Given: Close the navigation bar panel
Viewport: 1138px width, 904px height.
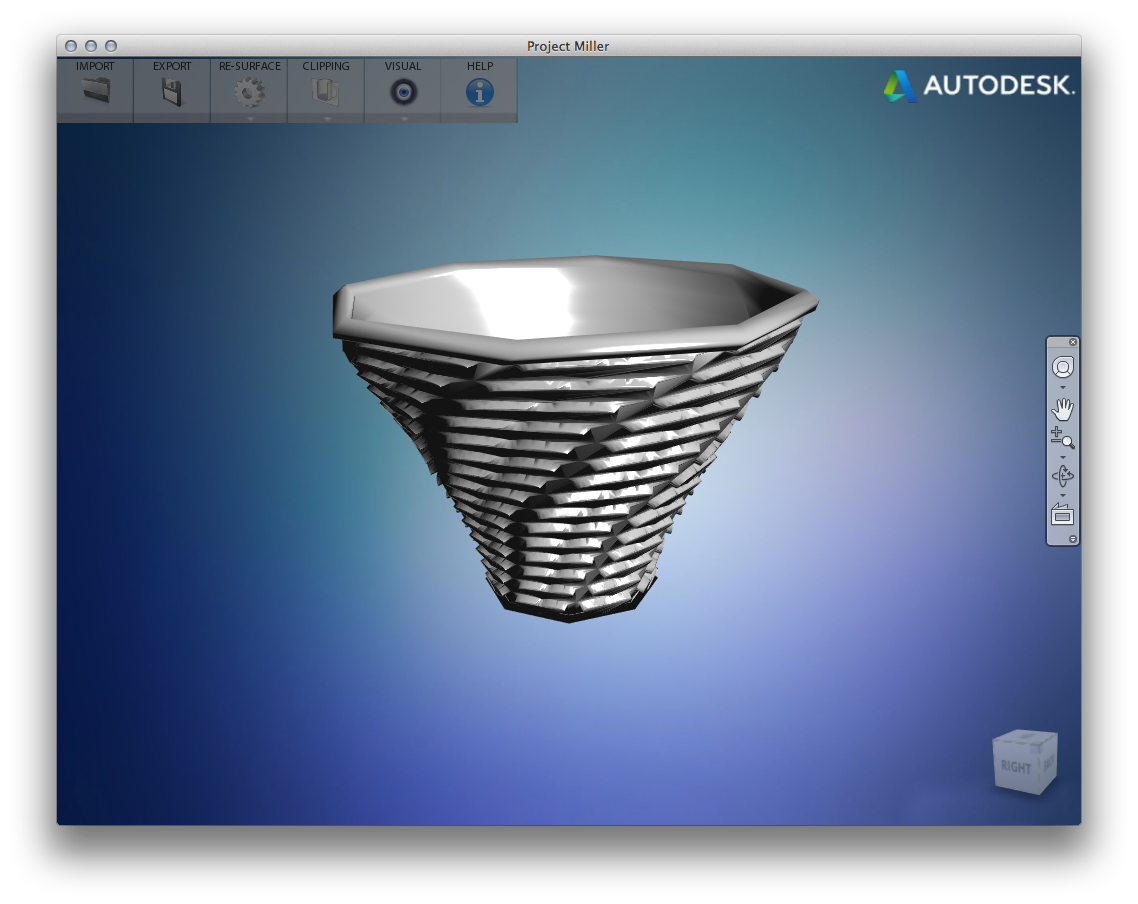Looking at the screenshot, I should pyautogui.click(x=1073, y=342).
